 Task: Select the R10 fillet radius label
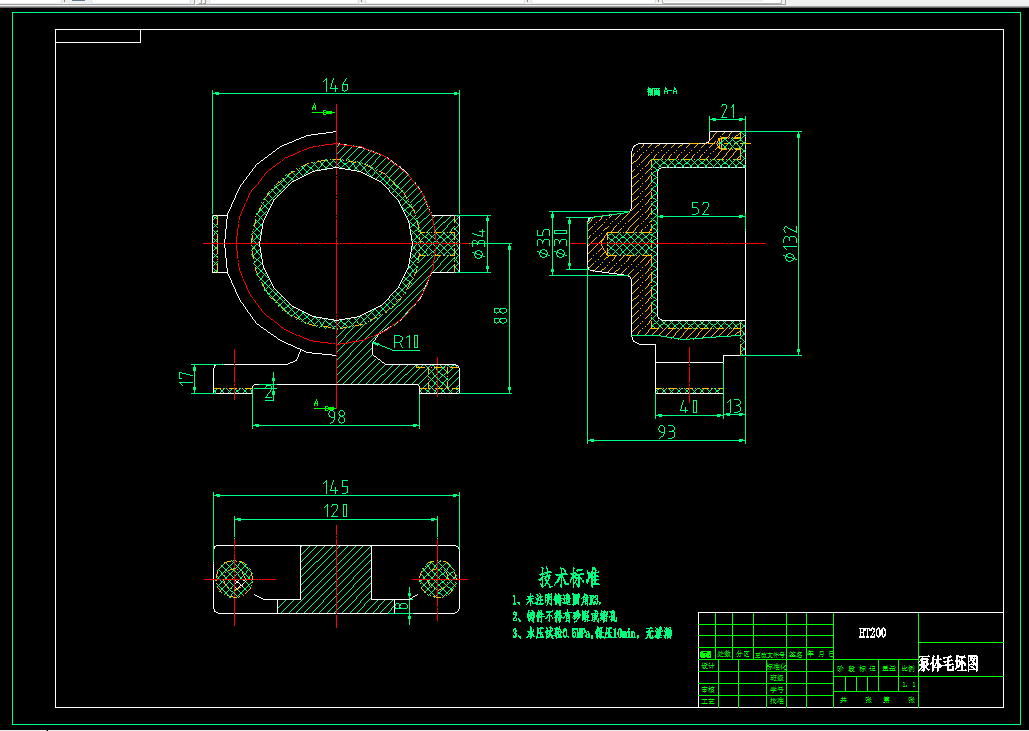click(406, 342)
